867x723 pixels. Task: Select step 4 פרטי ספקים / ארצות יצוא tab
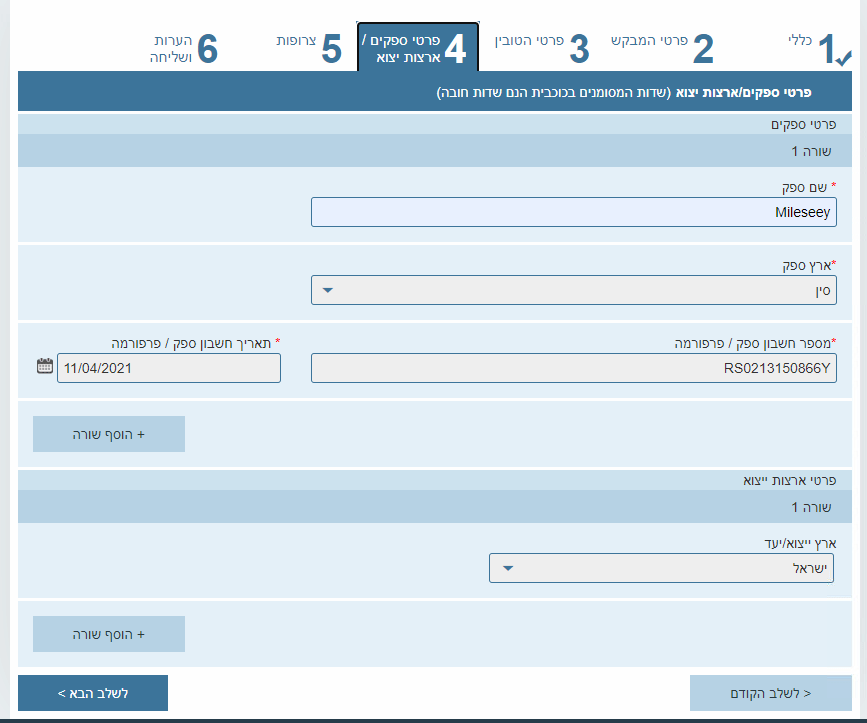click(x=417, y=48)
